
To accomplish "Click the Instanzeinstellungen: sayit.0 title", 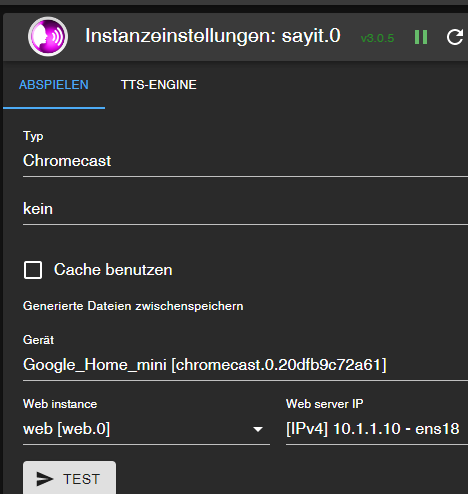I will pyautogui.click(x=213, y=36).
